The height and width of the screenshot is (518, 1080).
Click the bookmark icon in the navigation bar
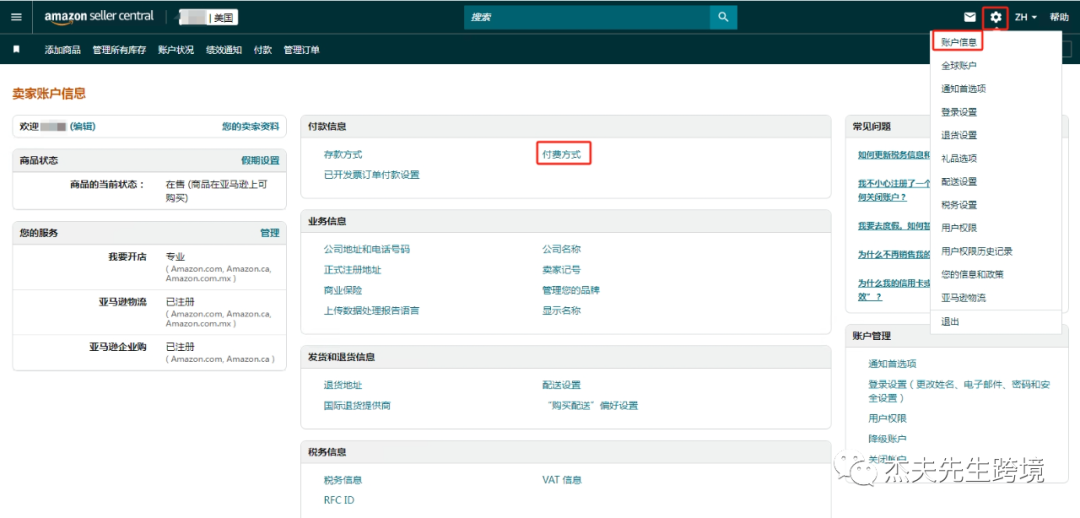tap(17, 50)
